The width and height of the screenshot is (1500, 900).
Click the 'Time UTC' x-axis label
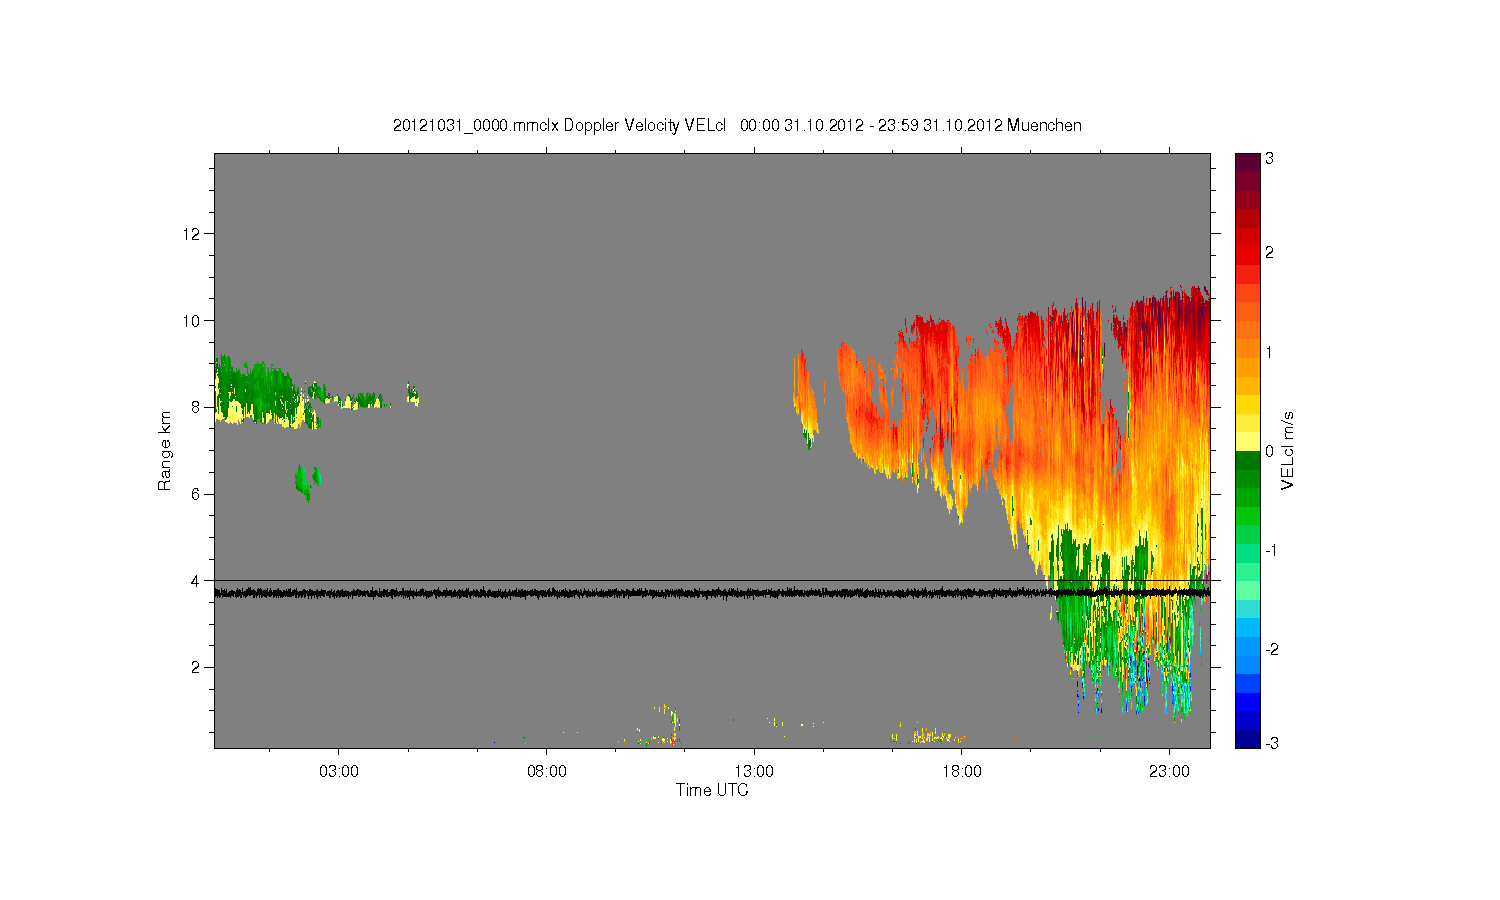pos(712,790)
